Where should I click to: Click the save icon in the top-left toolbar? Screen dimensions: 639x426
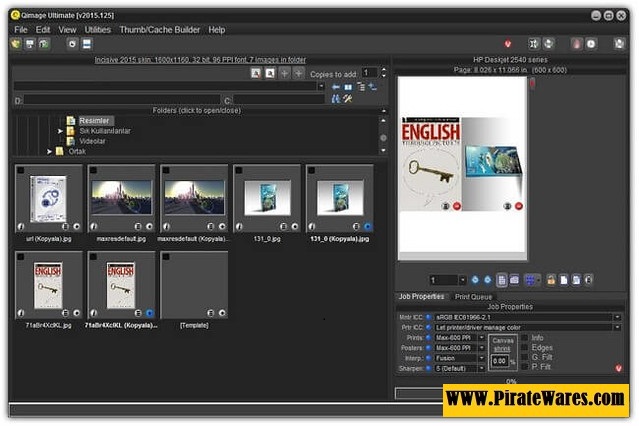(30, 44)
